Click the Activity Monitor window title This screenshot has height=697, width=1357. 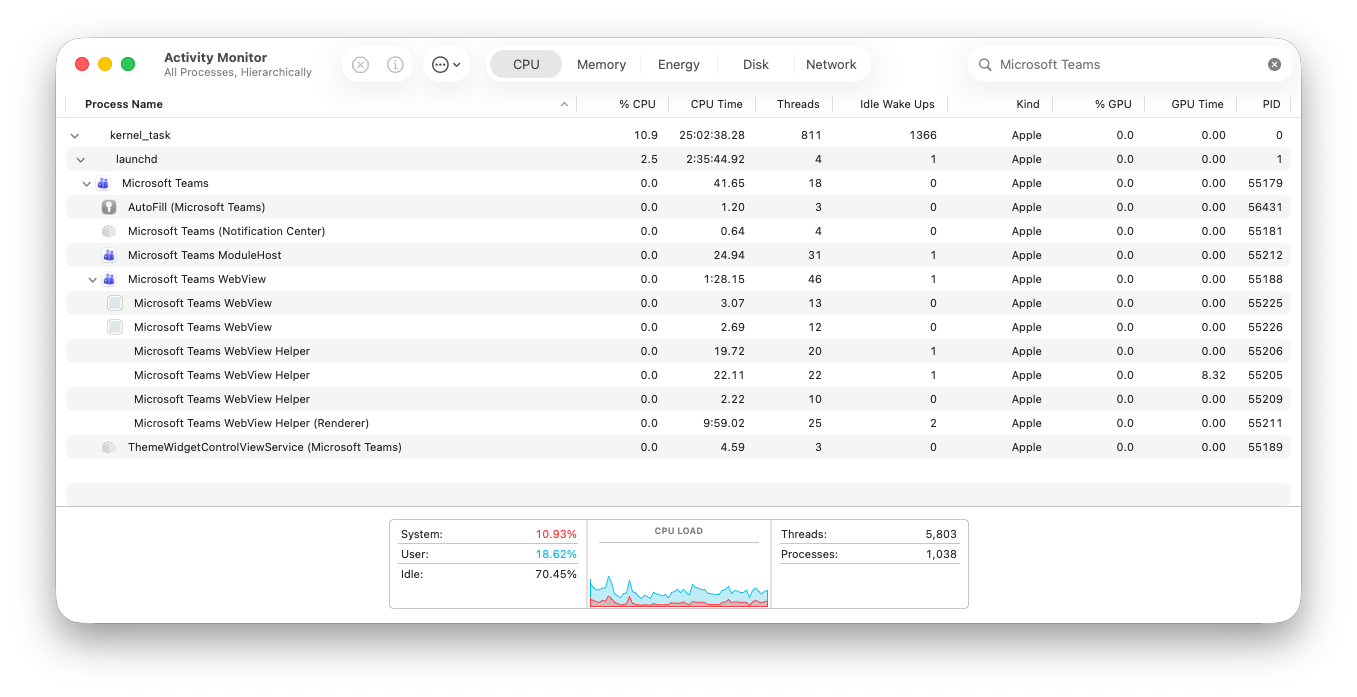[215, 58]
